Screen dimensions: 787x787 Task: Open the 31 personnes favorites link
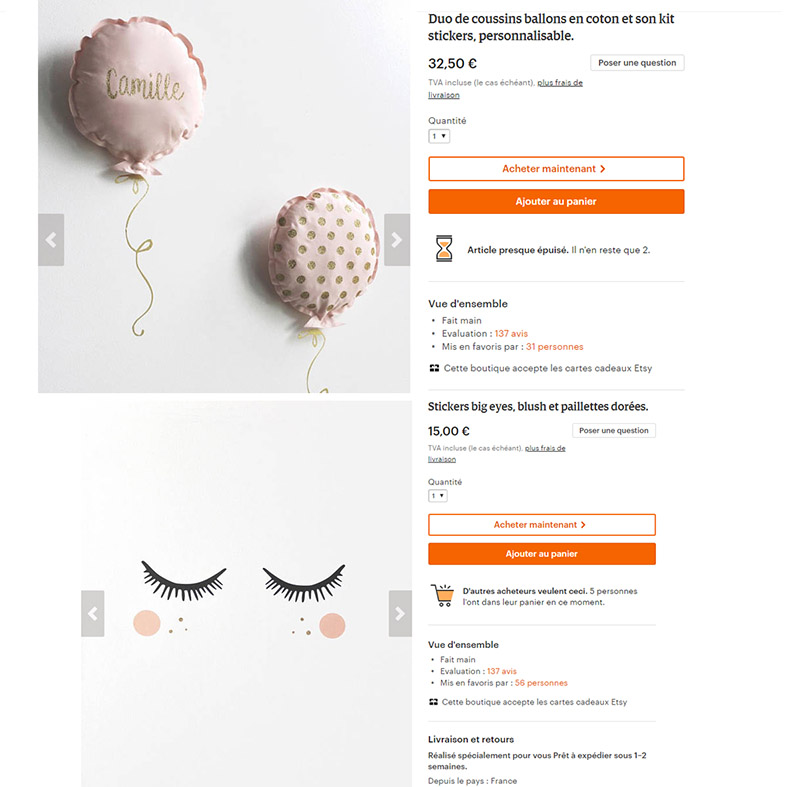click(x=554, y=346)
